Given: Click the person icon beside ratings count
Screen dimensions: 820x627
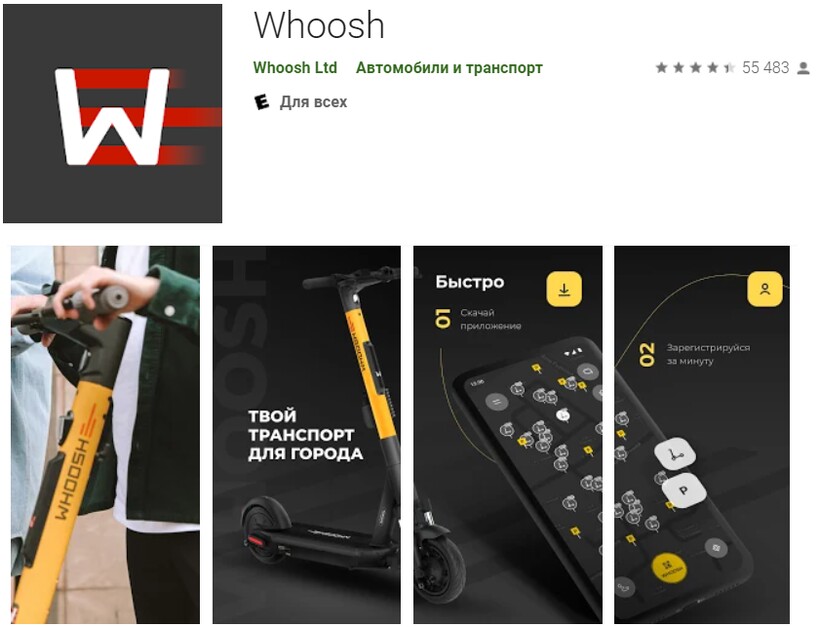Looking at the screenshot, I should click(x=803, y=68).
